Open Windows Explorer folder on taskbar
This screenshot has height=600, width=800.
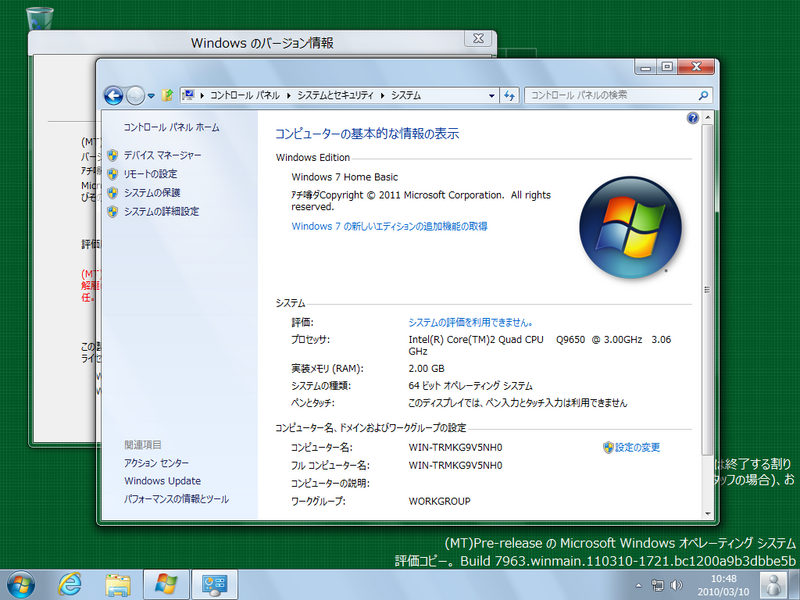(118, 585)
